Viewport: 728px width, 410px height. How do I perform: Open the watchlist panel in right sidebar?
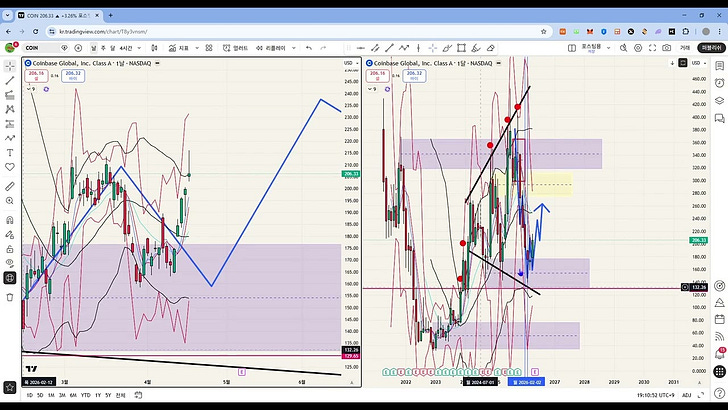pos(719,66)
